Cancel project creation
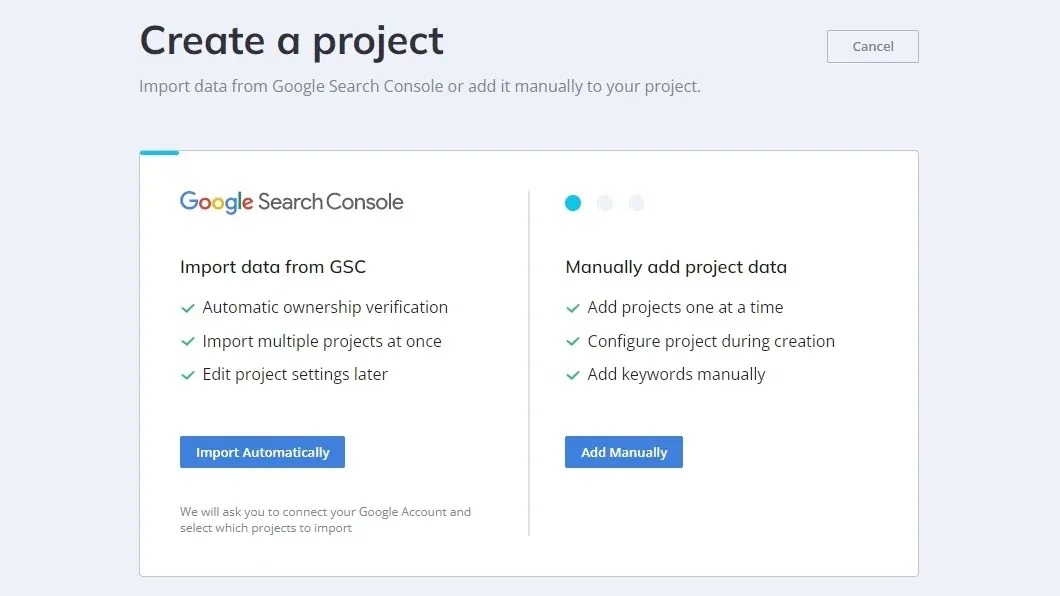 click(873, 47)
